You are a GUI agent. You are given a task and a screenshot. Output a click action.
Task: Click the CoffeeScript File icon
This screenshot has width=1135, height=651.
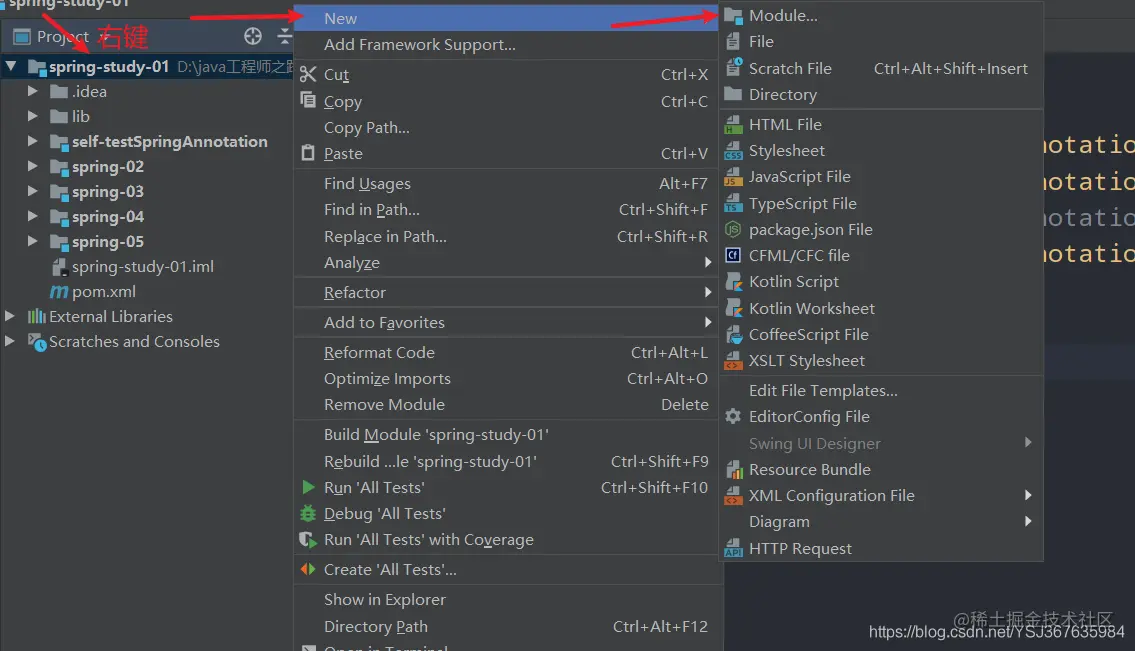click(733, 335)
